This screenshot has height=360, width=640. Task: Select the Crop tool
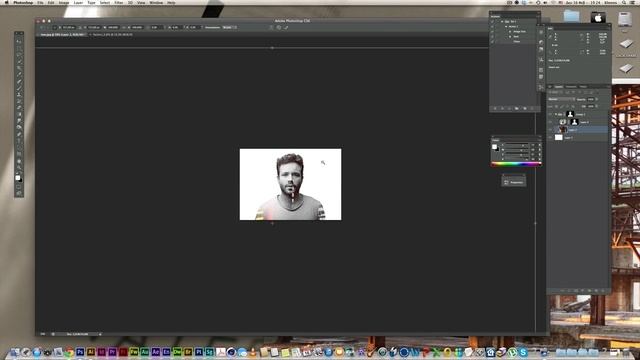click(19, 68)
